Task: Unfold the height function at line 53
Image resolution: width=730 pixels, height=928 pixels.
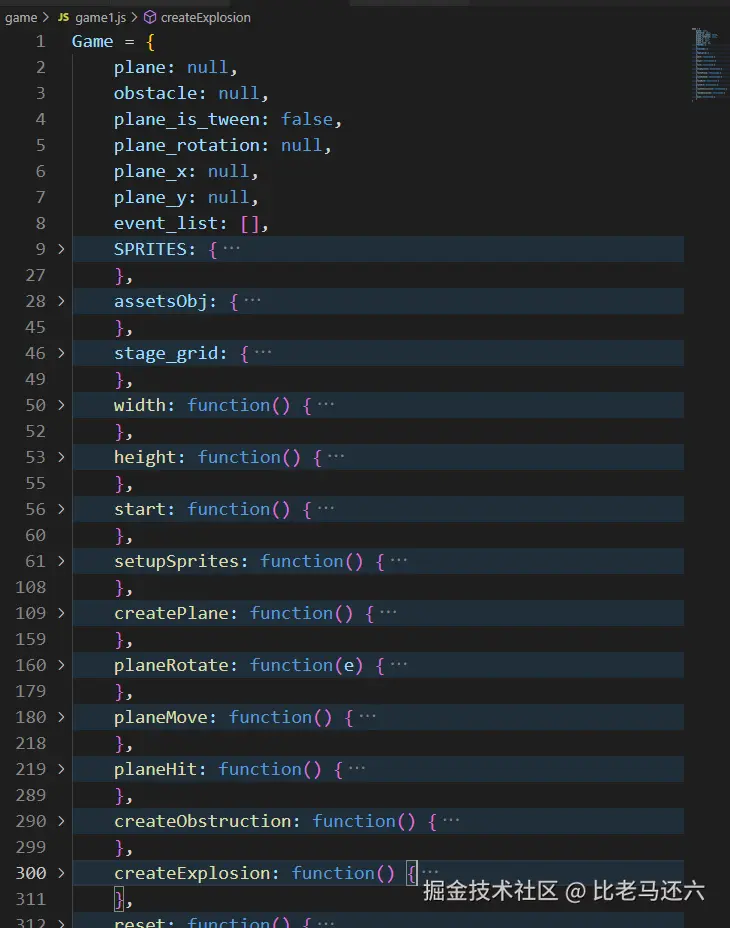Action: point(61,457)
